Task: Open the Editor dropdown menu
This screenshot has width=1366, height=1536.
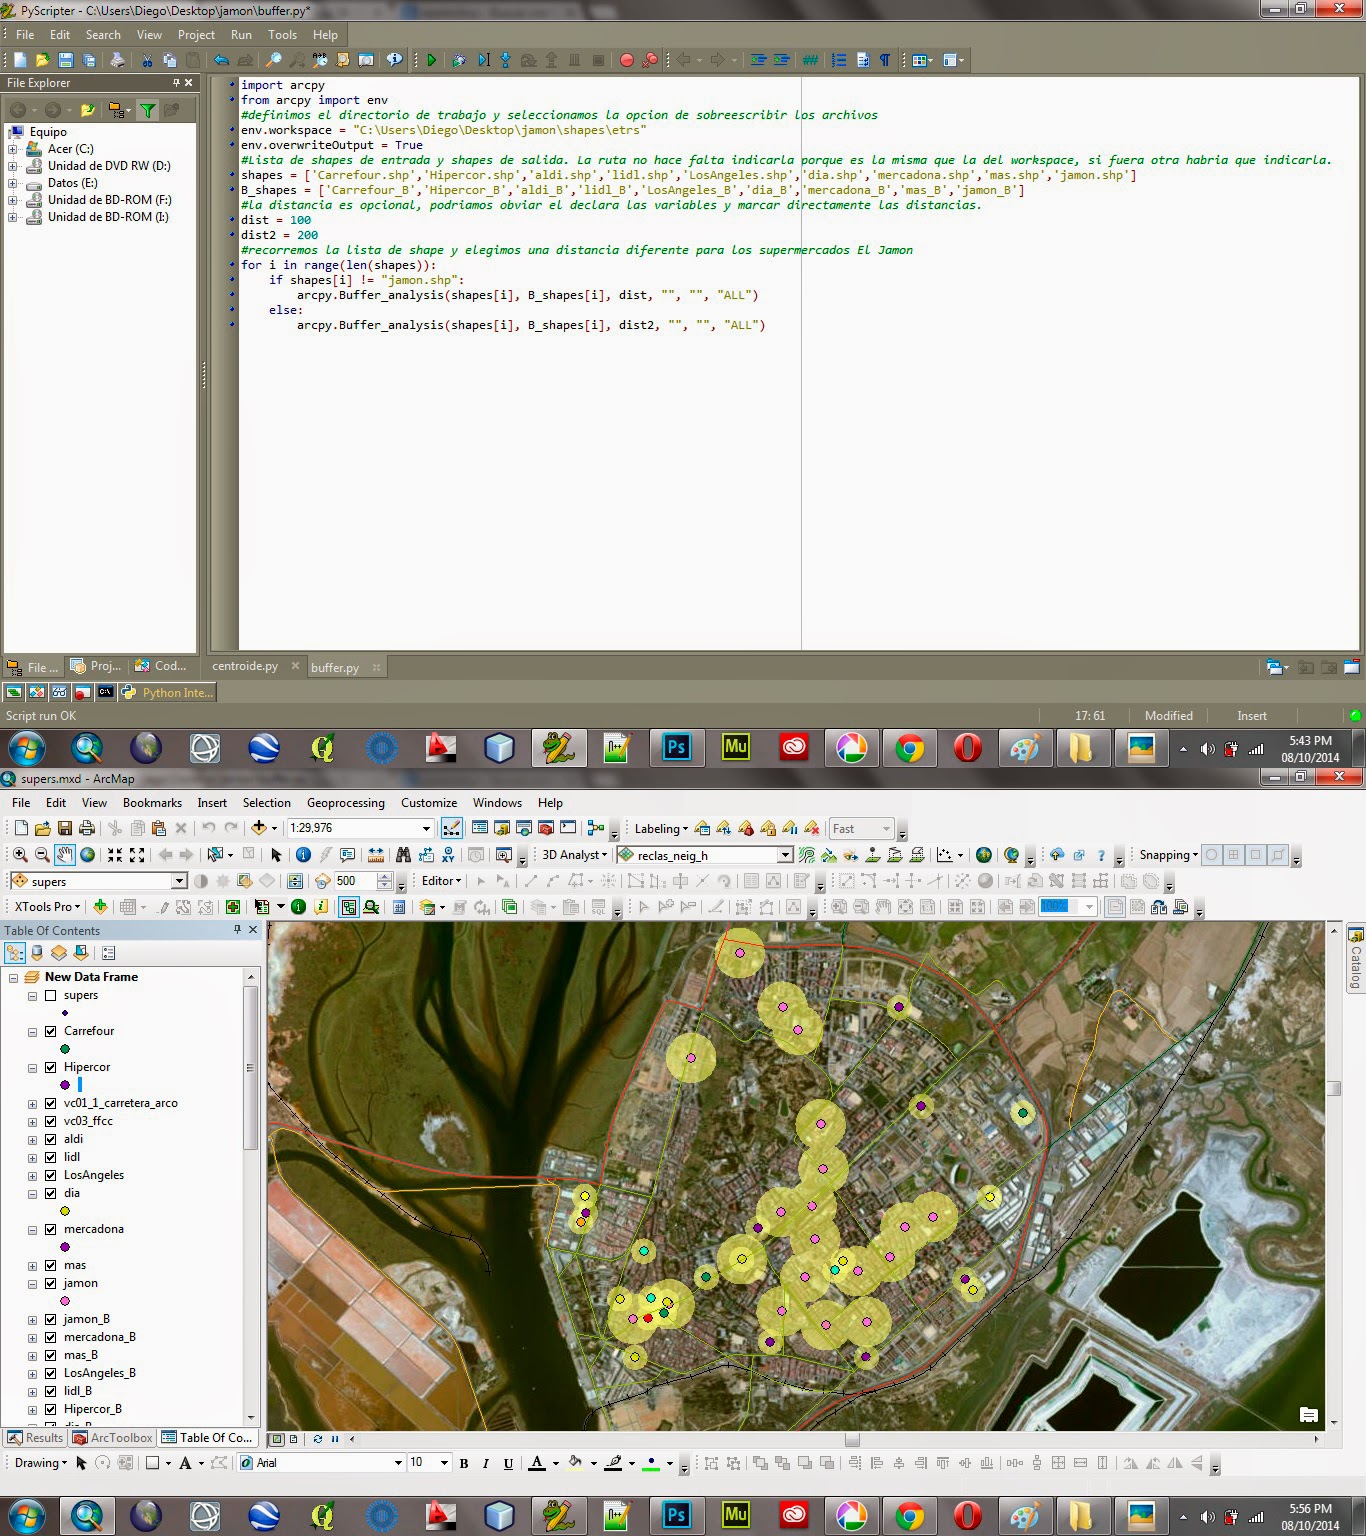Action: [441, 881]
